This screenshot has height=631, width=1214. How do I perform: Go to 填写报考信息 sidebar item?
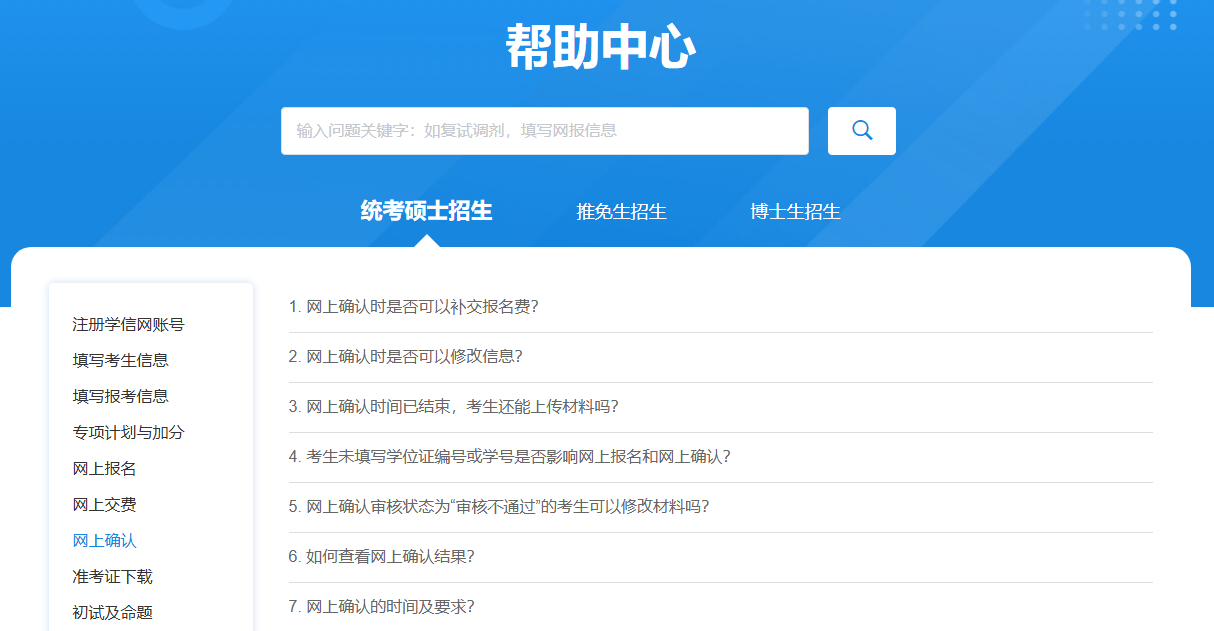coord(120,397)
